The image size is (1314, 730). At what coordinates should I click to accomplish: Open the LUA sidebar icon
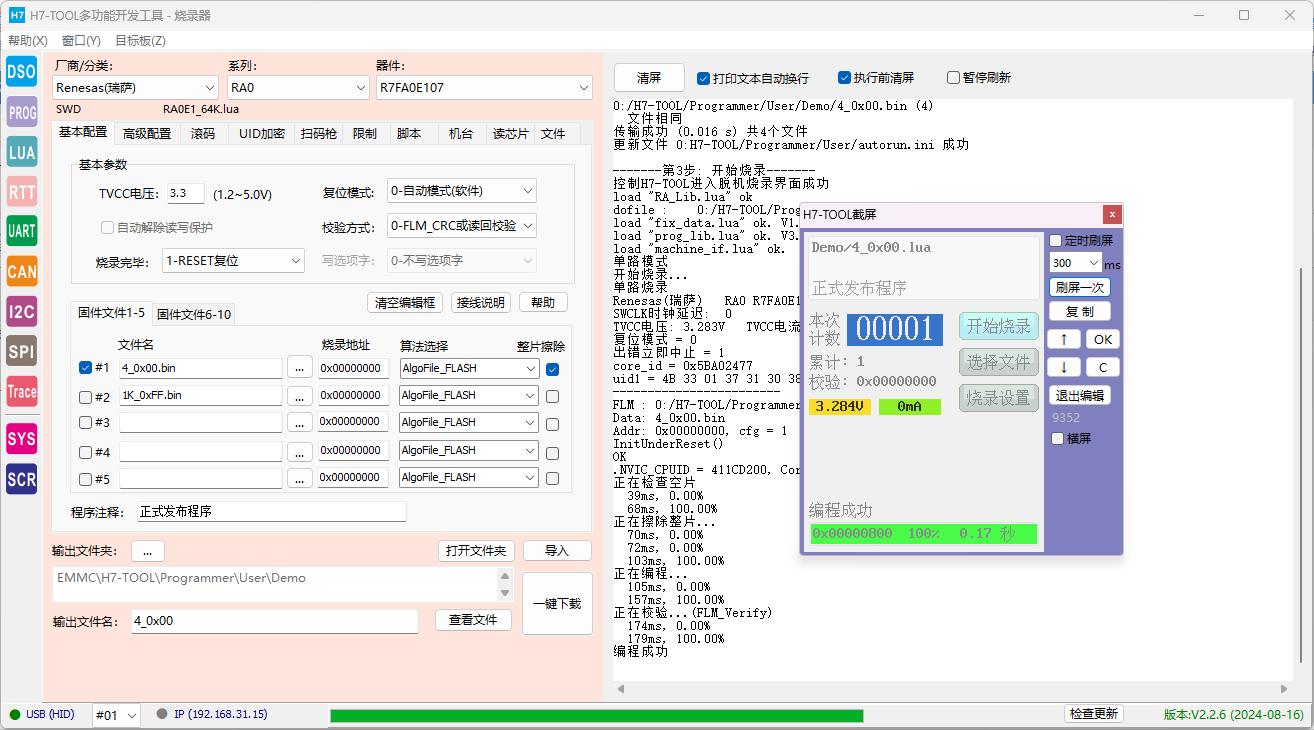point(21,152)
